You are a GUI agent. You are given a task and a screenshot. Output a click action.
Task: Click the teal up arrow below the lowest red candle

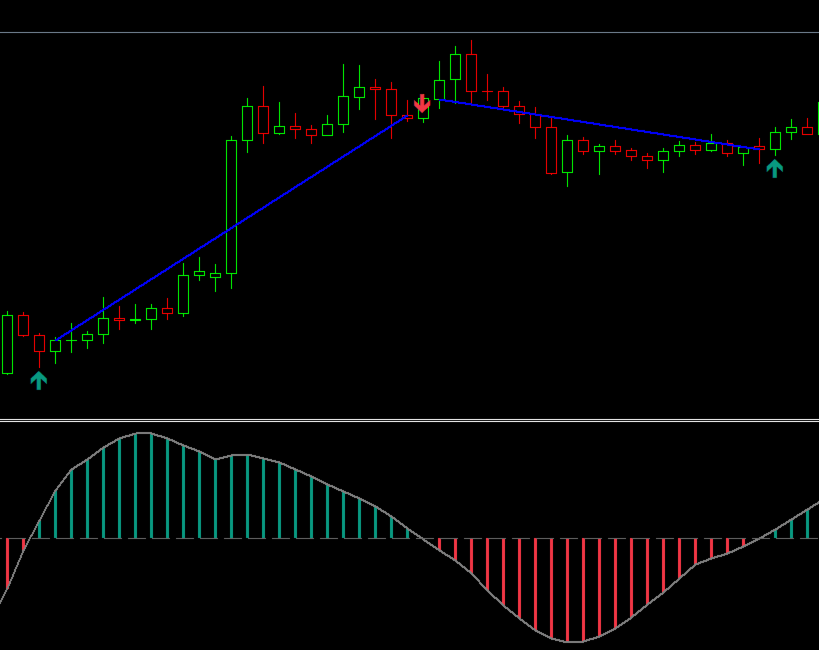[x=39, y=380]
